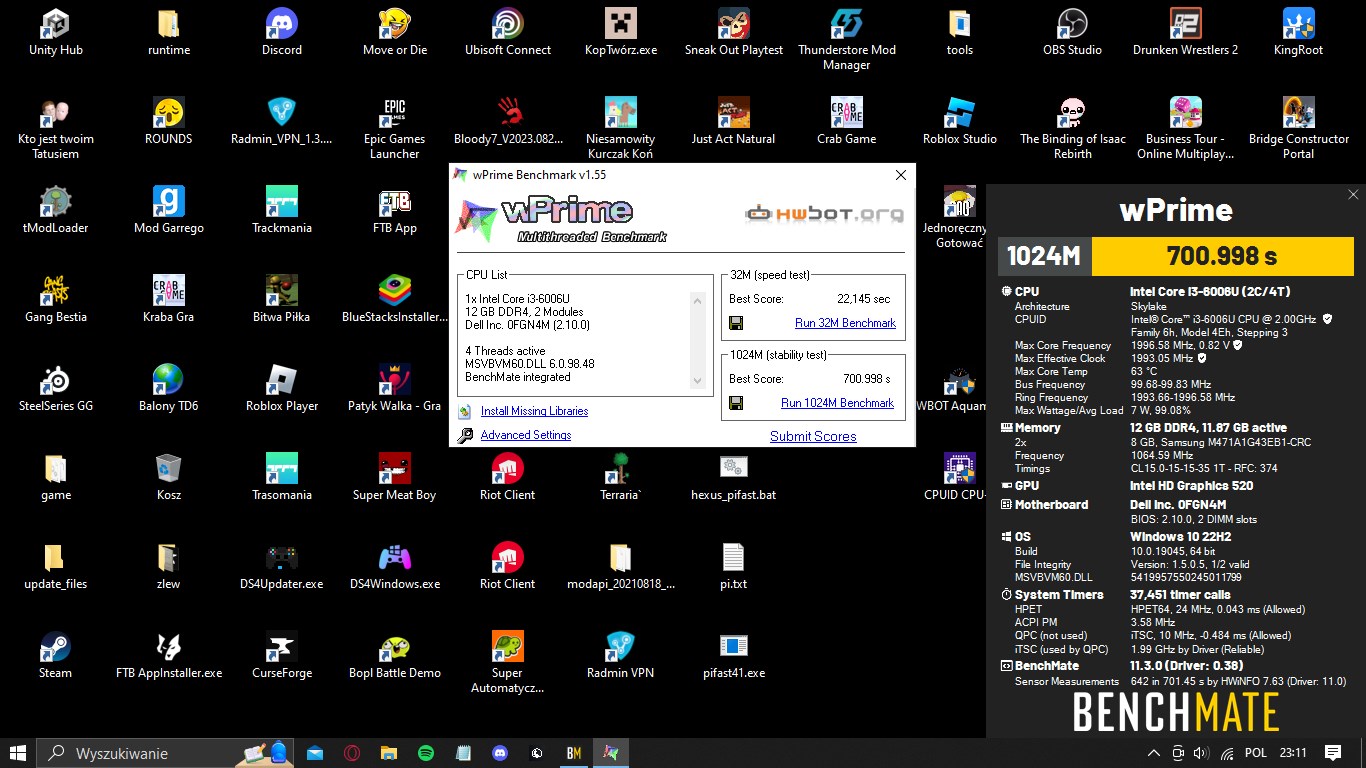Open the Kosz recycle bin icon
1366x768 pixels.
tap(169, 477)
